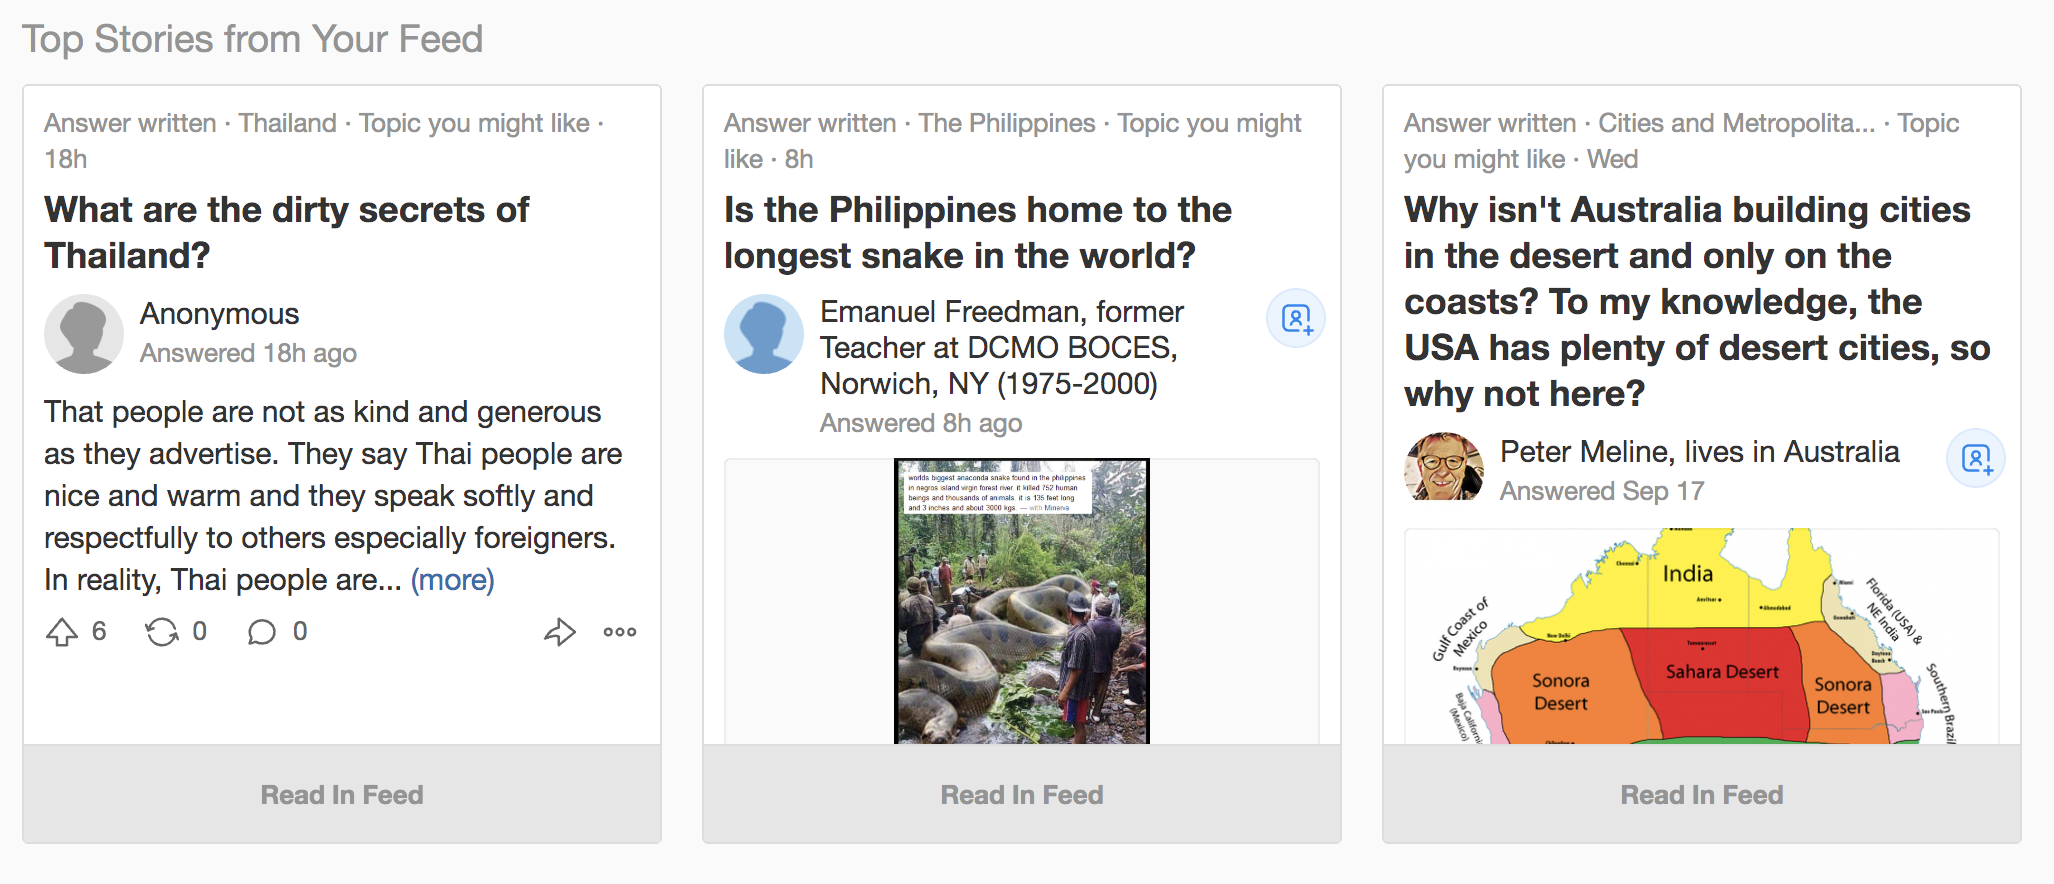View the Australia desert map image
2054x884 pixels.
pos(1702,636)
